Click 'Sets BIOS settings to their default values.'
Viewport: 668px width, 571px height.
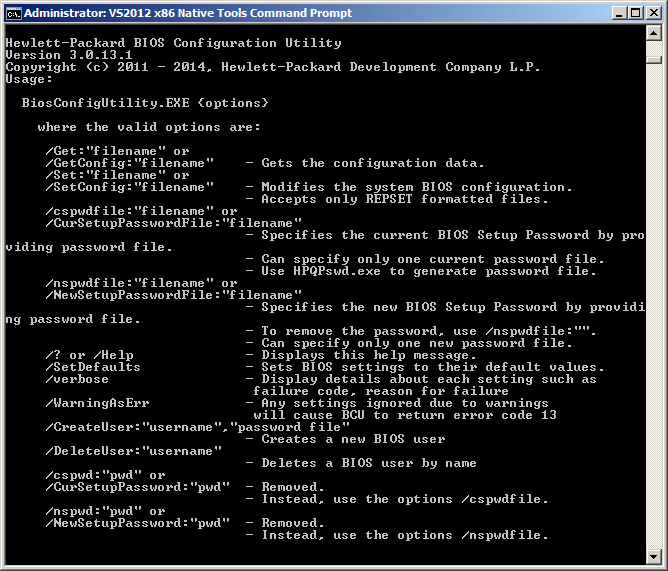pos(433,367)
